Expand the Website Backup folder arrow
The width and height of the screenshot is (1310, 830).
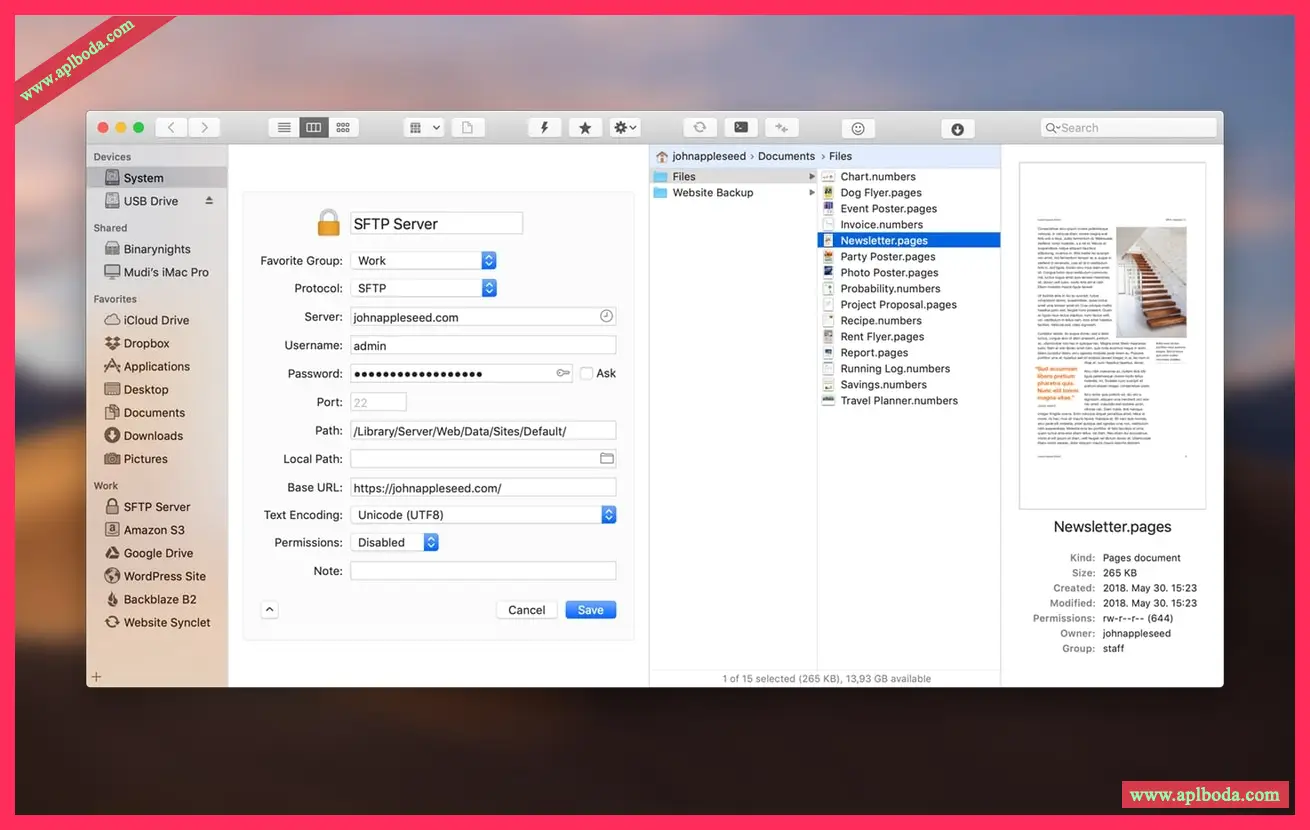click(x=812, y=193)
